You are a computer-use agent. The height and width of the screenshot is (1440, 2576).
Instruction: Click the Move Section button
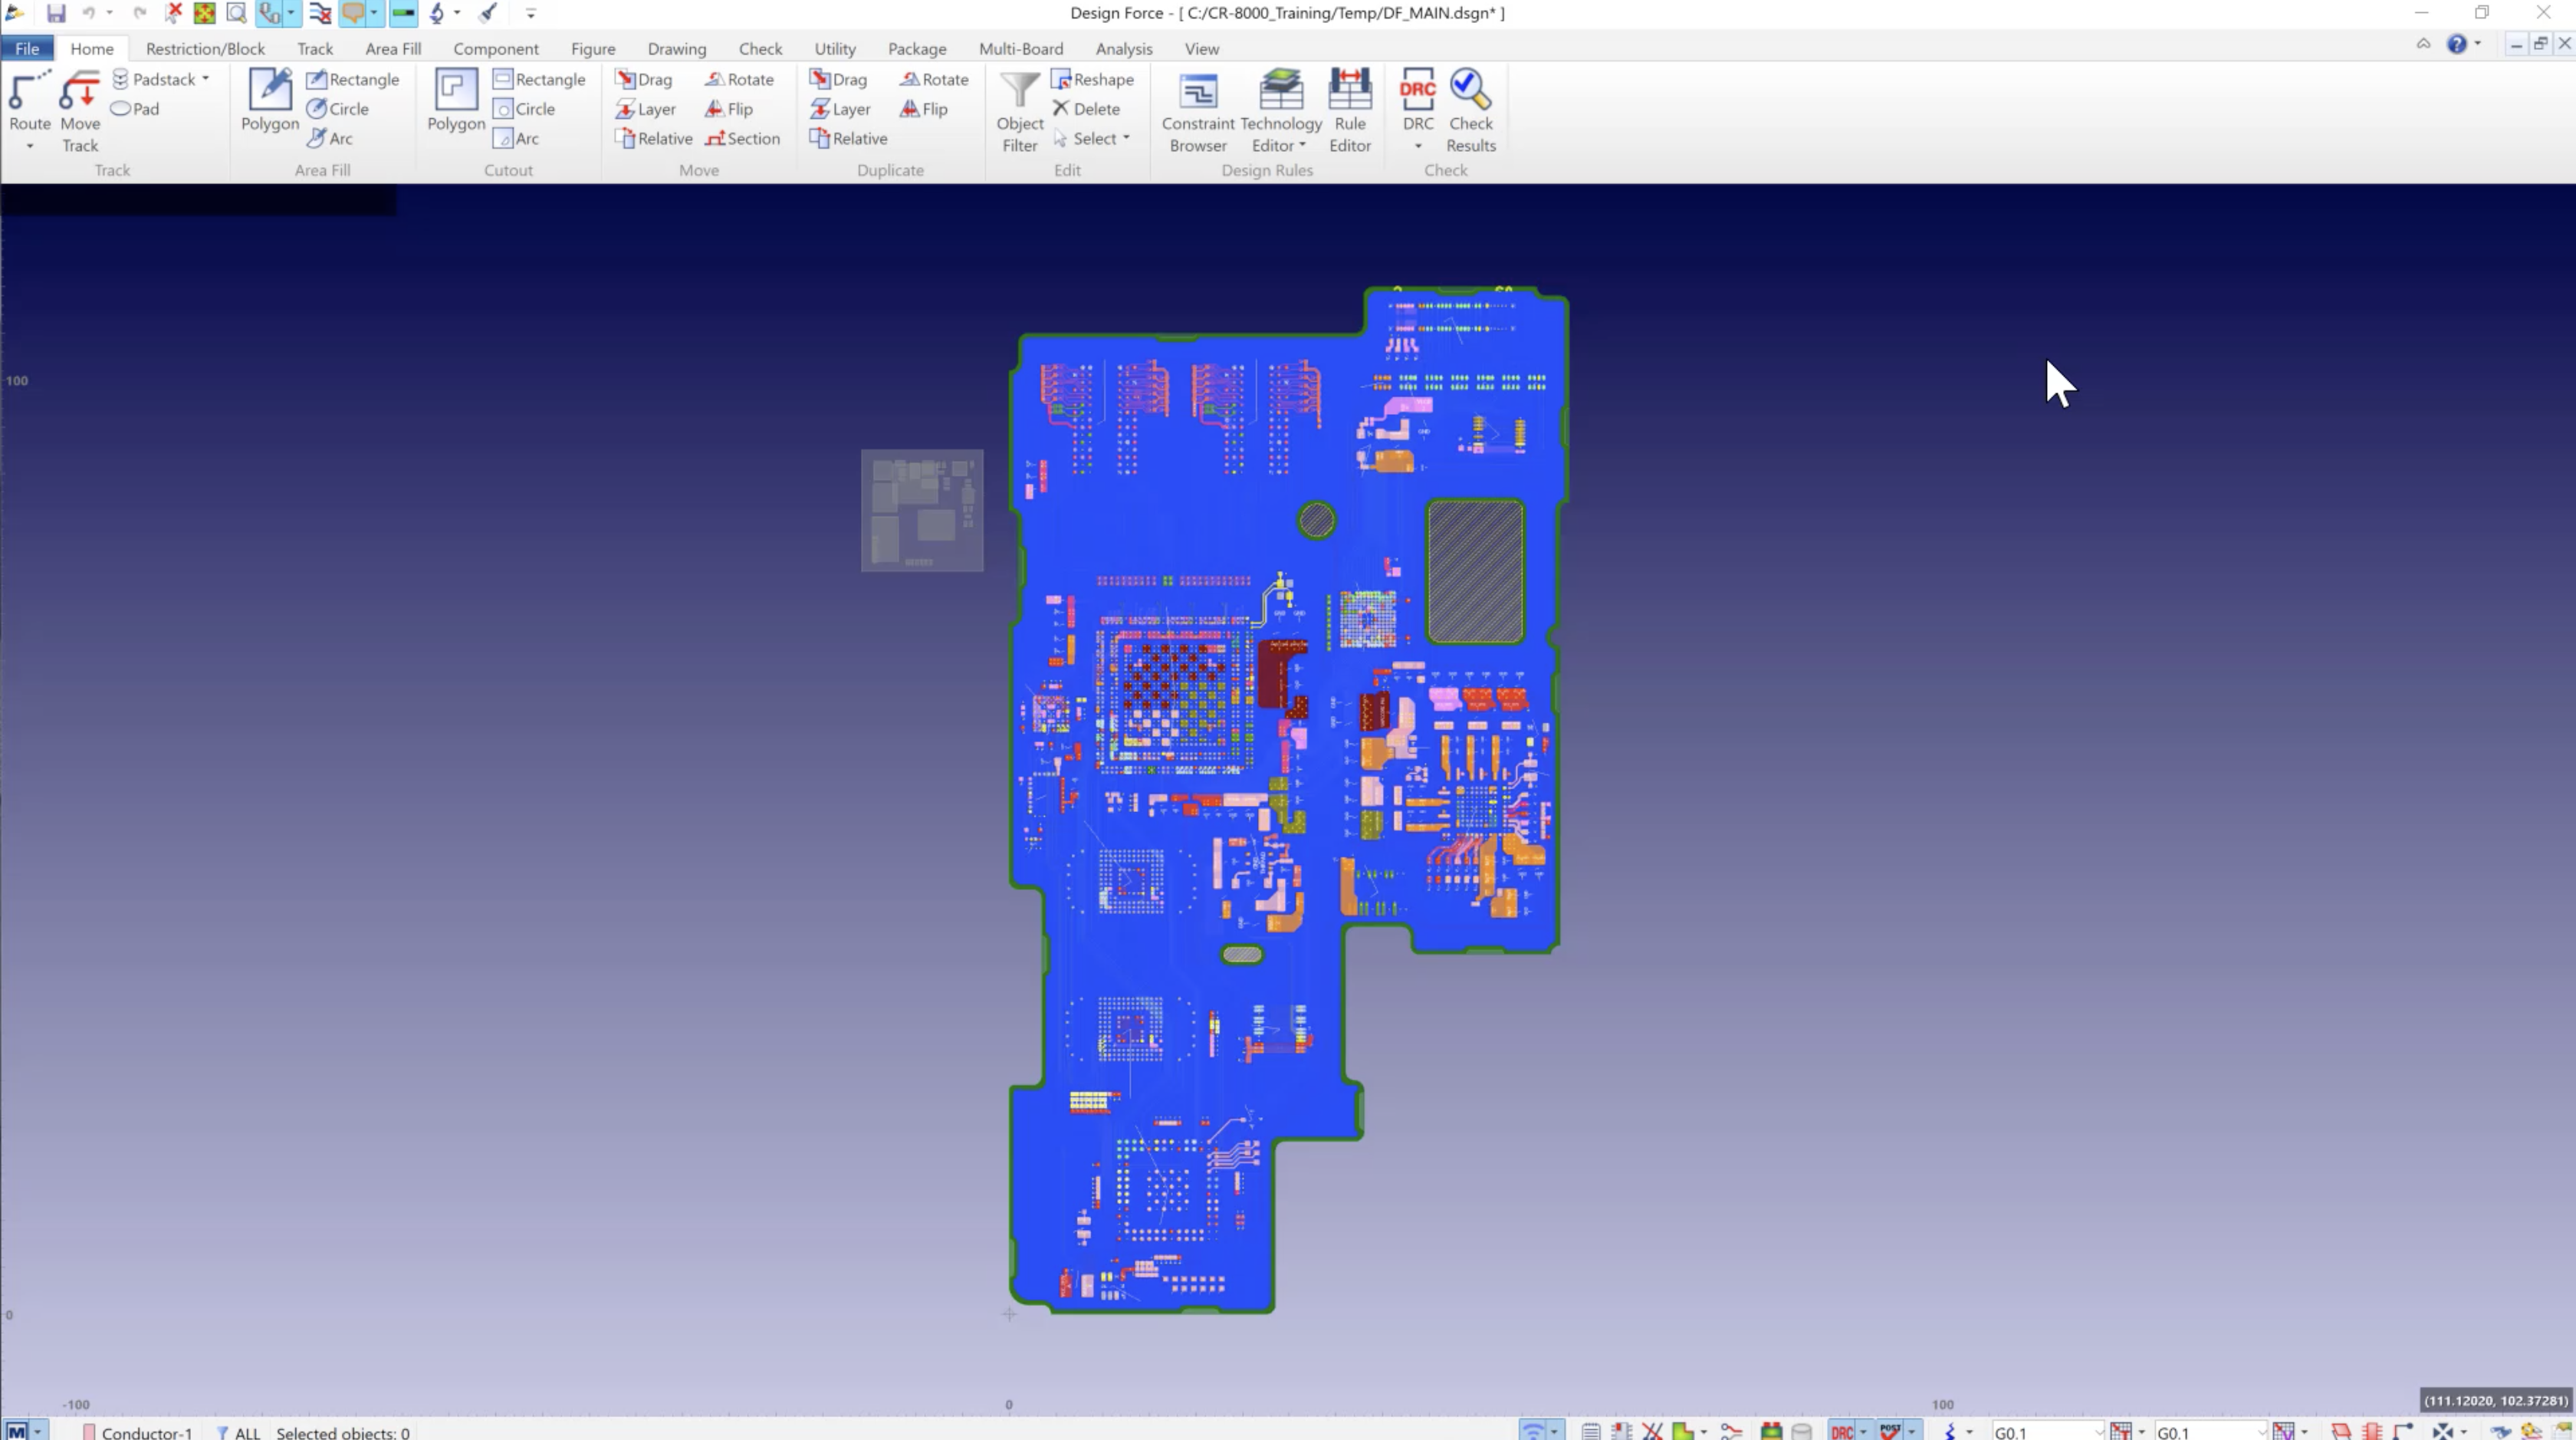[x=742, y=138]
